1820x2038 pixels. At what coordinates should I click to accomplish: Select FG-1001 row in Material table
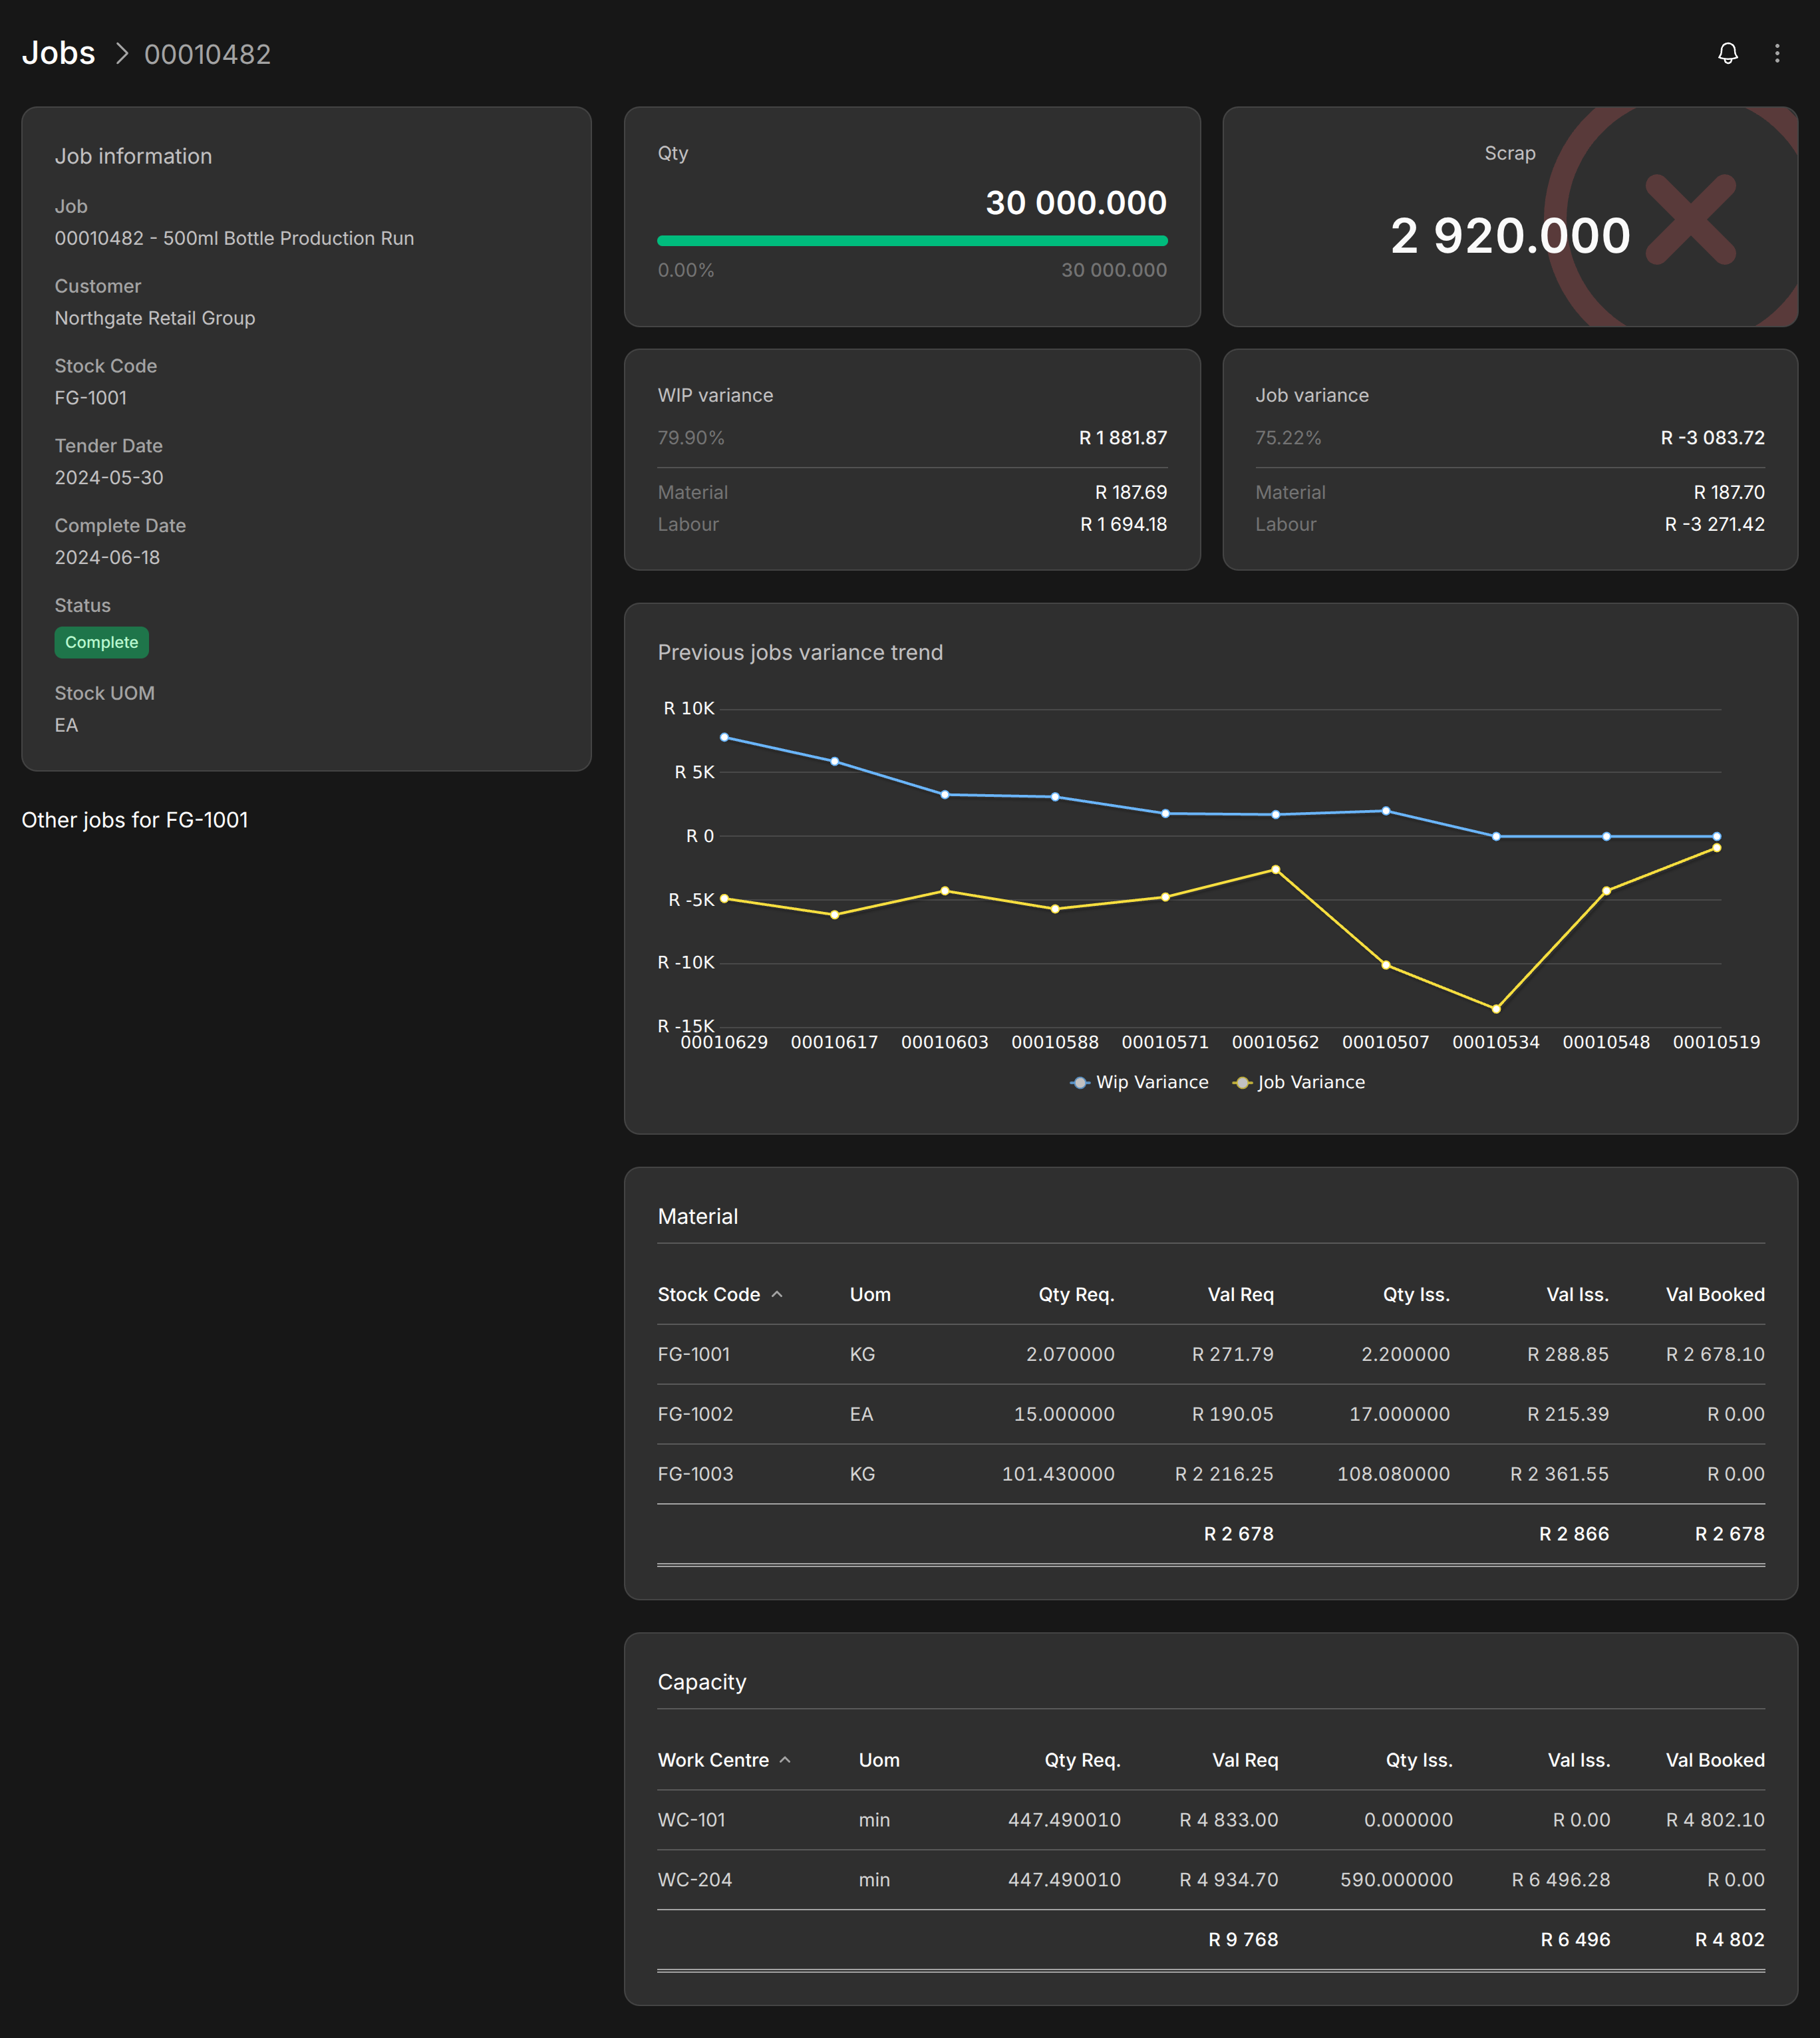tap(1211, 1354)
